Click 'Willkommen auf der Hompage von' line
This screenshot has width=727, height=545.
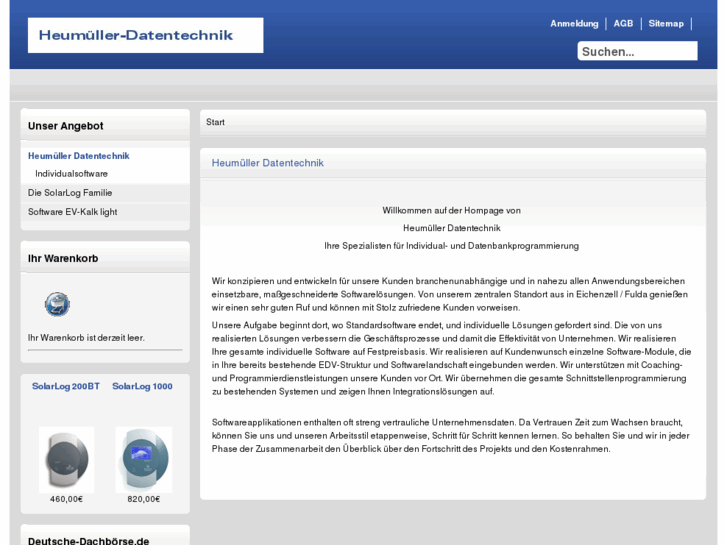452,211
